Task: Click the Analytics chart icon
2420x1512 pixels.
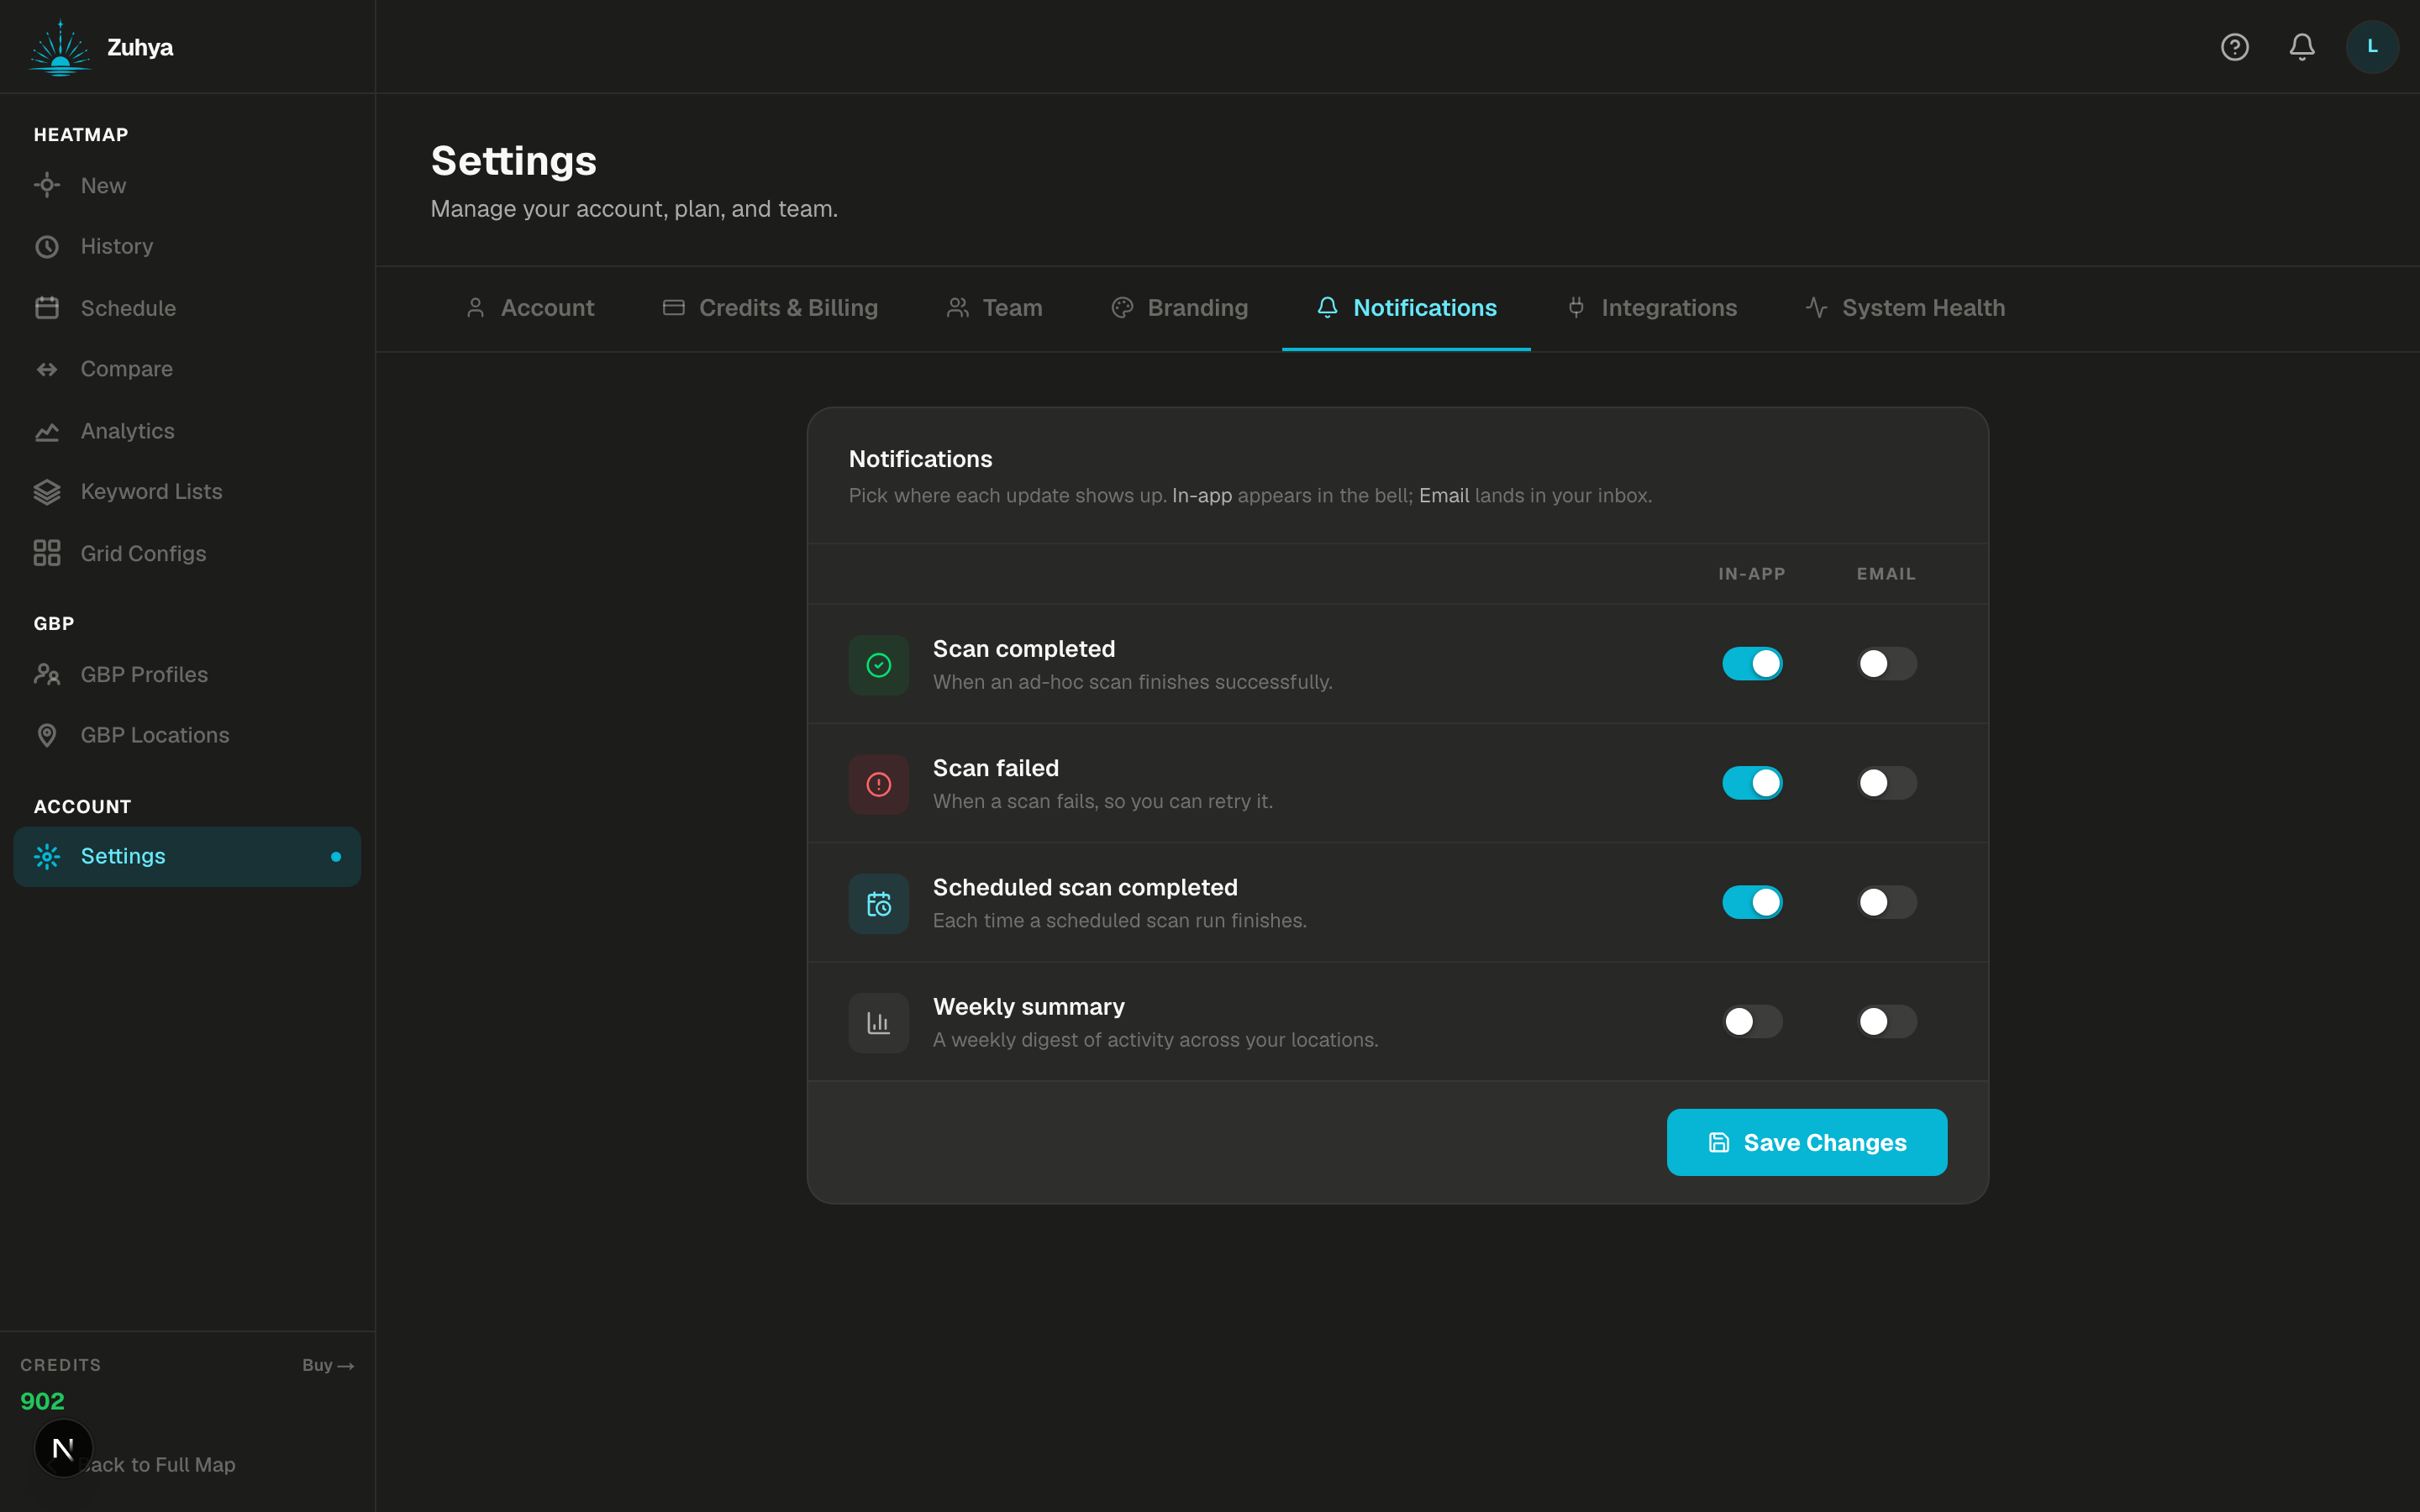Action: tap(47, 432)
